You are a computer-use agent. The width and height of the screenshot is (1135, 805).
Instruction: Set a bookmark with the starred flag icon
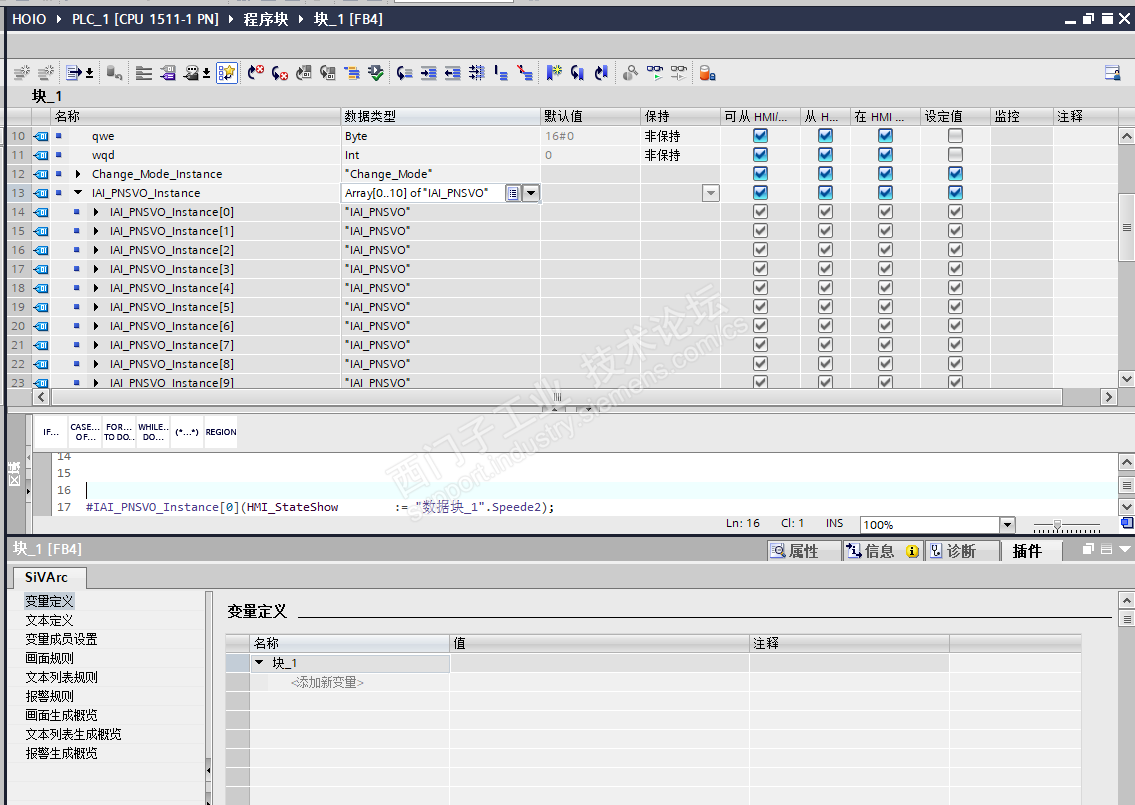[x=554, y=72]
